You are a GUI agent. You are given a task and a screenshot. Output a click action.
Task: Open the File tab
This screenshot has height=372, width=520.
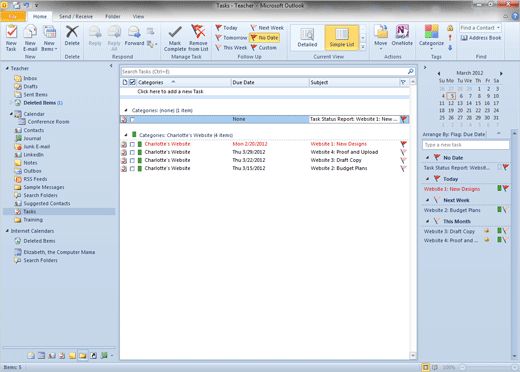13,16
